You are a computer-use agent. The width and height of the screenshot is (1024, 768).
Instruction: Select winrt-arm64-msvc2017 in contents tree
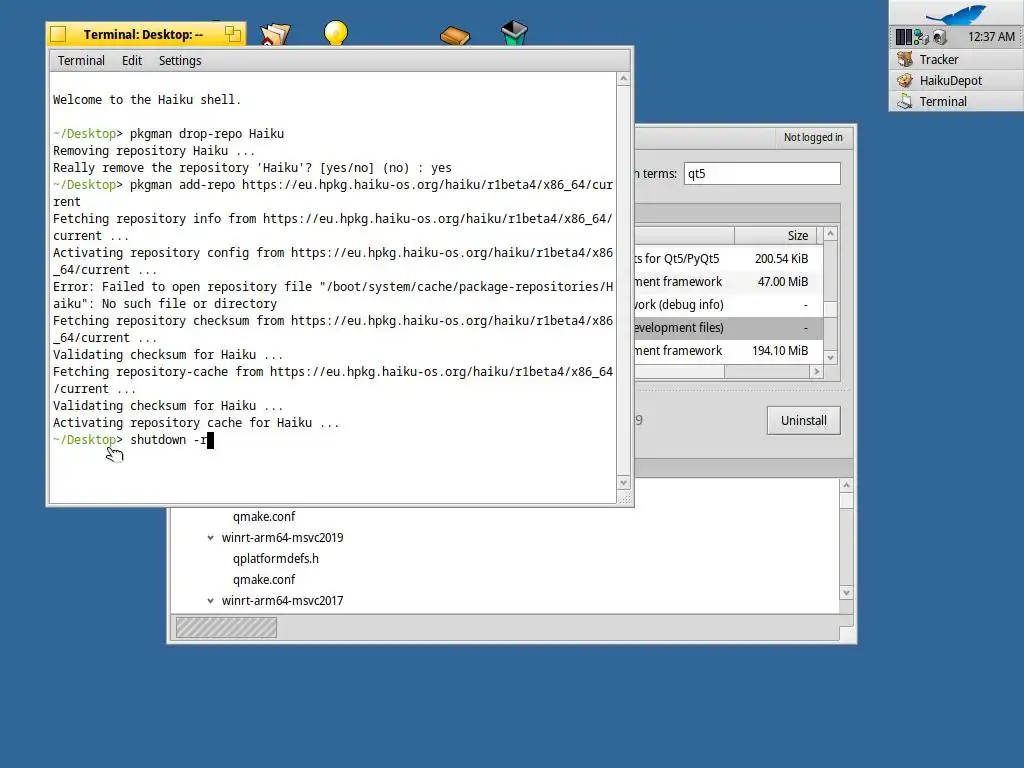tap(282, 601)
